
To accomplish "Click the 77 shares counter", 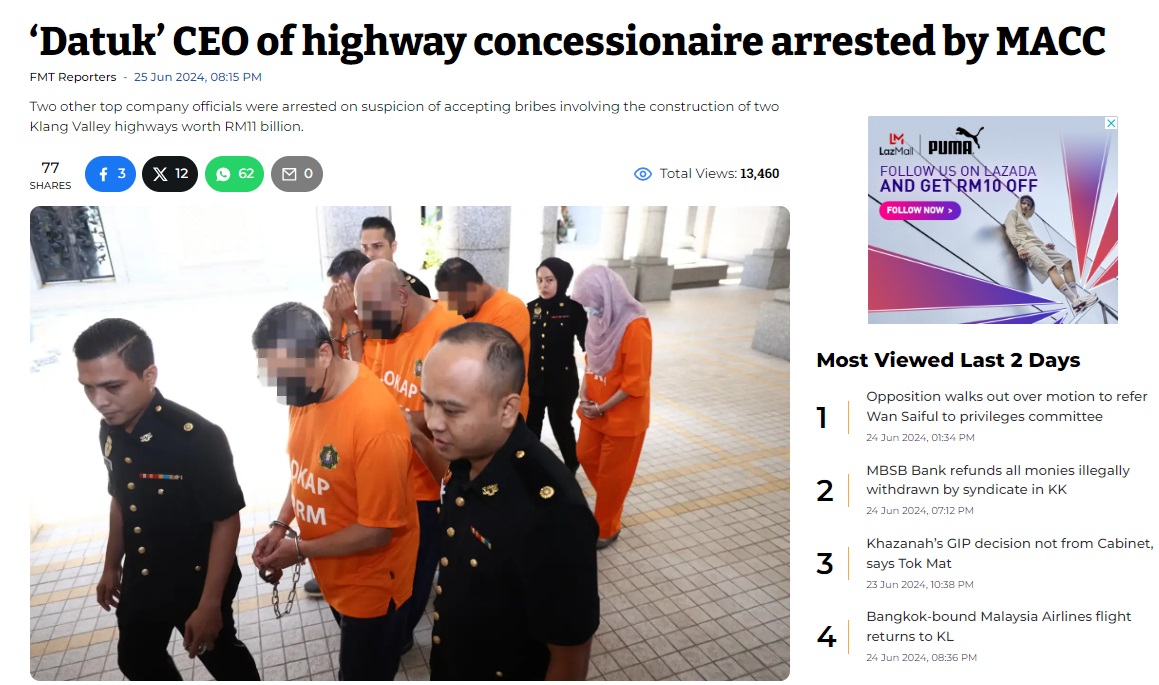I will pyautogui.click(x=50, y=175).
